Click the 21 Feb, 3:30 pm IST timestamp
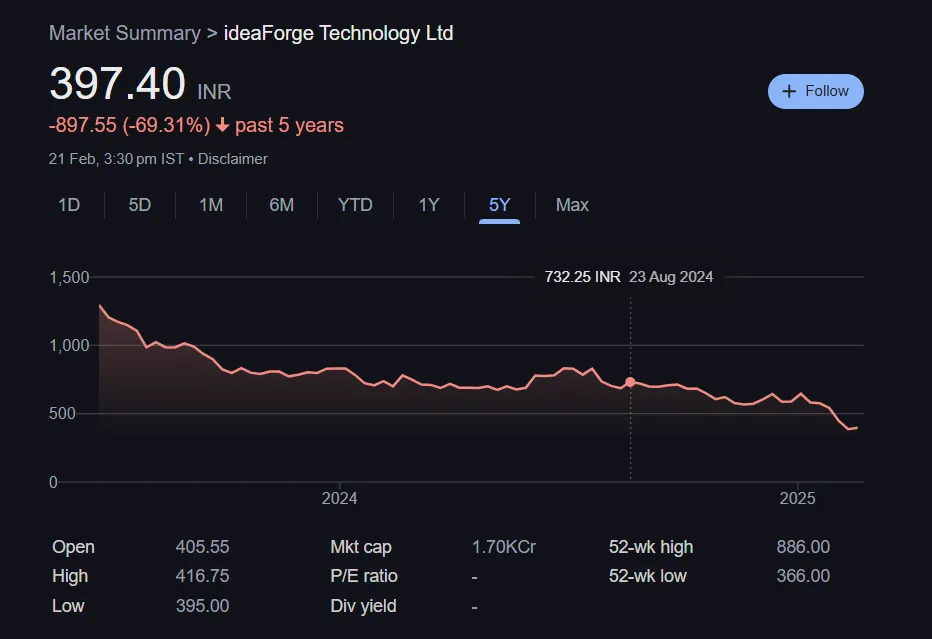This screenshot has height=639, width=932. 116,159
